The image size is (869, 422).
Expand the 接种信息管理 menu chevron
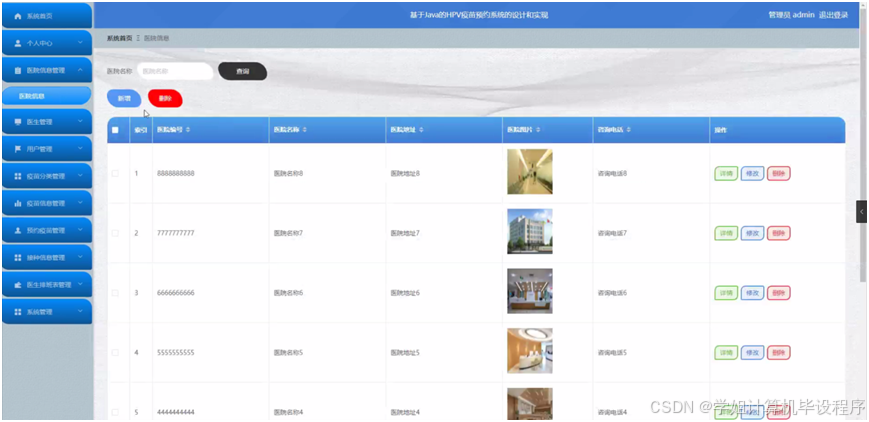click(x=80, y=257)
